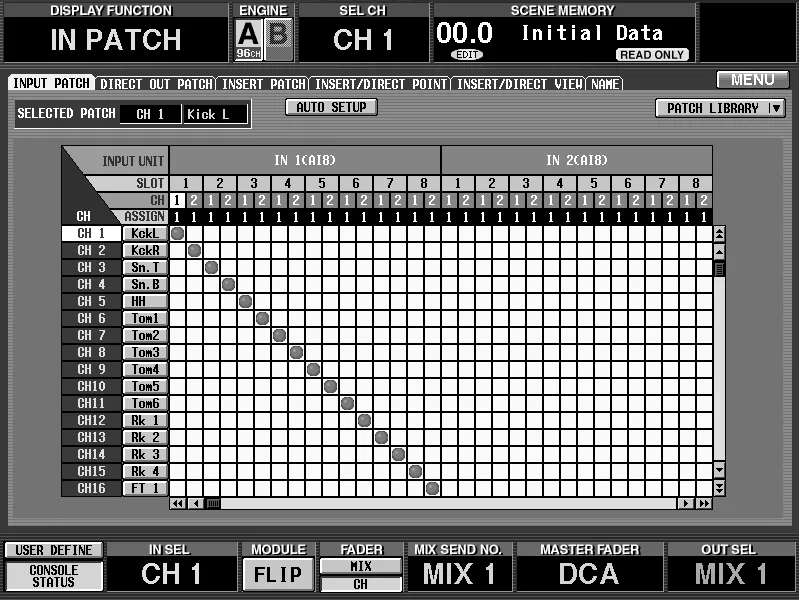Click MODULE FLIP button
Viewport: 799px width, 600px height.
[278, 575]
